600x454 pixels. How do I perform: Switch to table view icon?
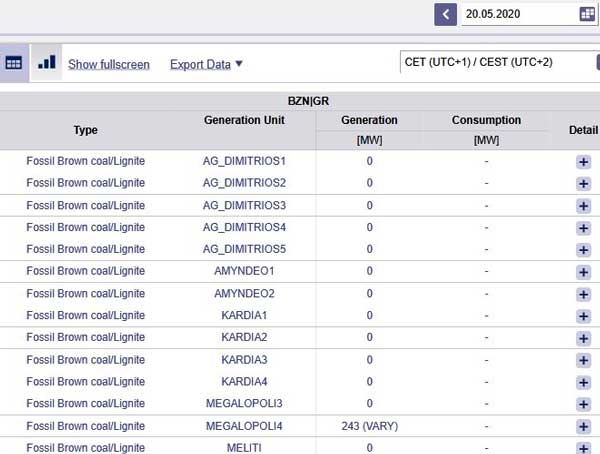[x=13, y=63]
